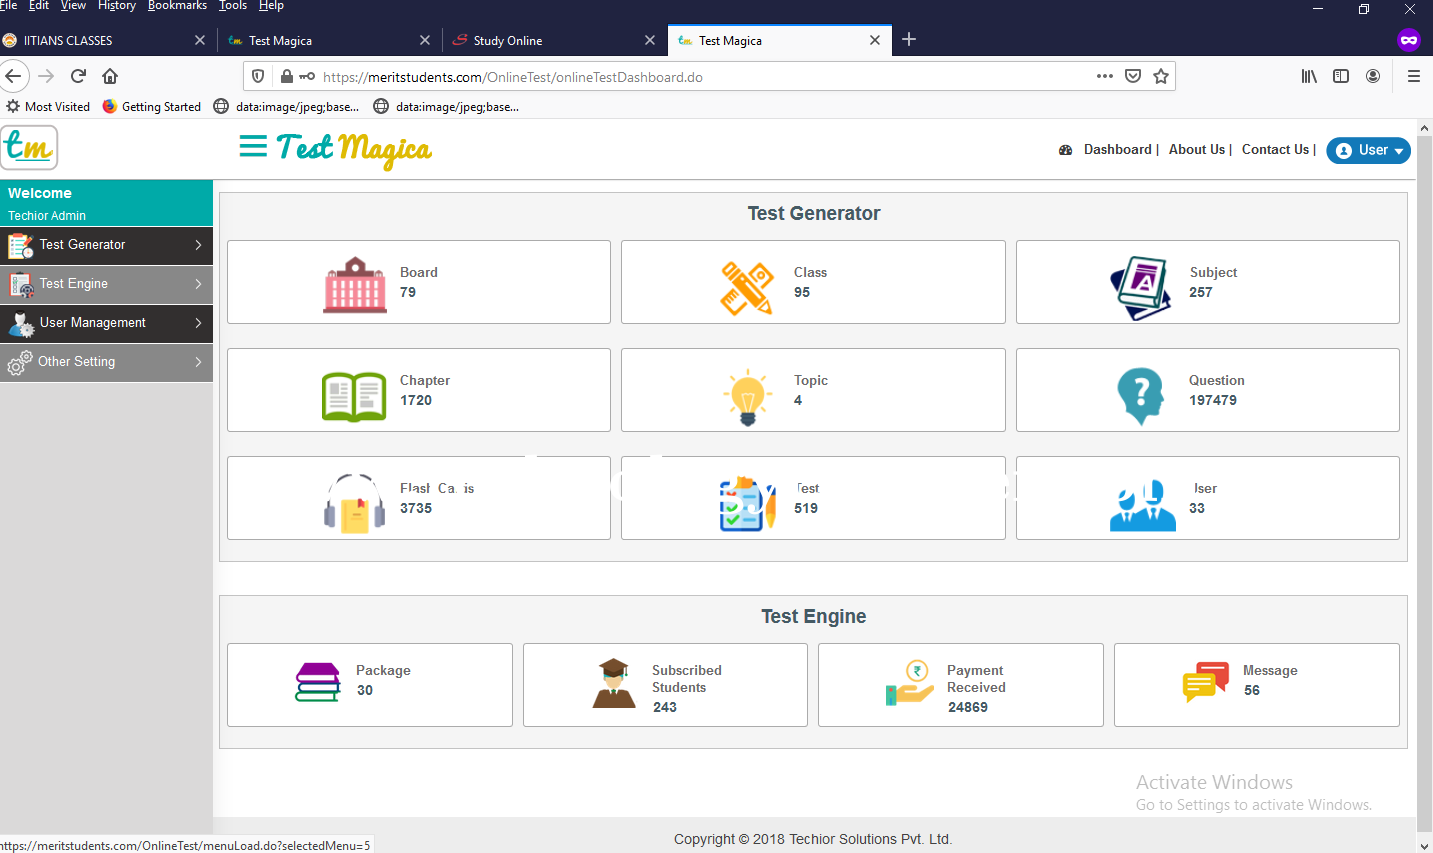Click the Flash Cards headphone icon
The height and width of the screenshot is (853, 1433).
click(x=355, y=503)
